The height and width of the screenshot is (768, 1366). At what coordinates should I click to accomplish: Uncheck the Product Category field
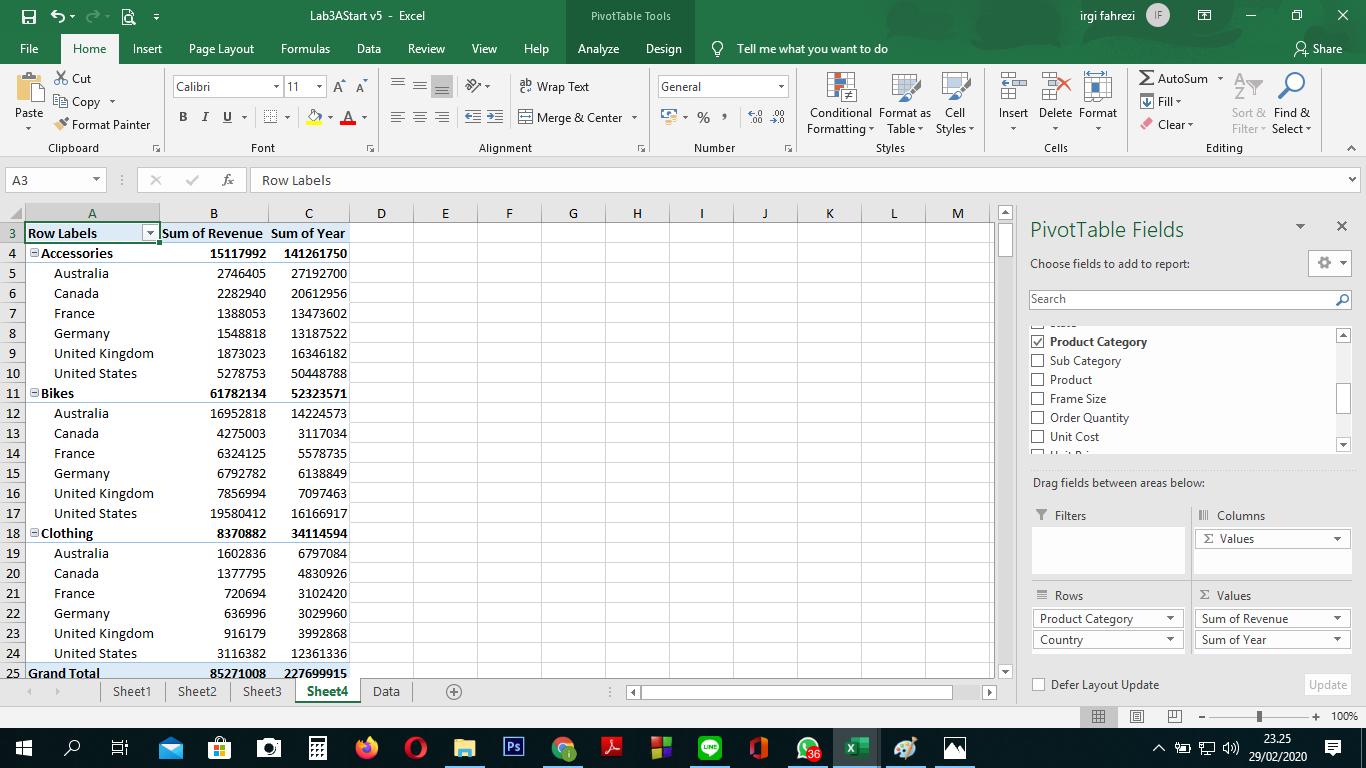(x=1037, y=342)
